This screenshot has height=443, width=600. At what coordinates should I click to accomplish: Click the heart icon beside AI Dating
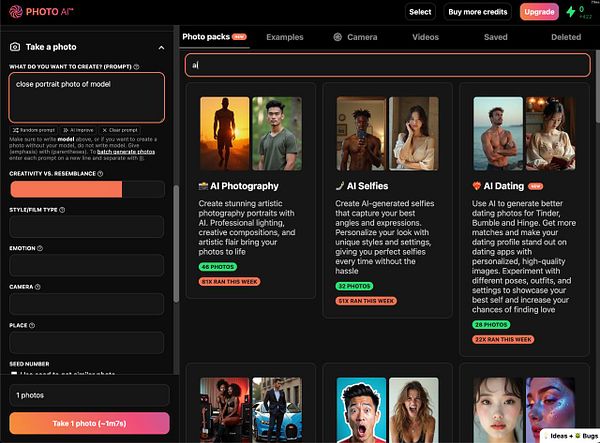click(x=476, y=186)
